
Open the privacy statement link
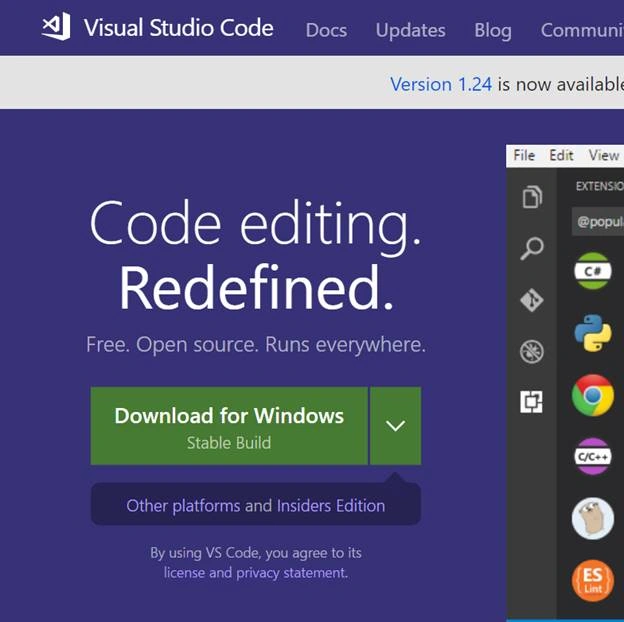coord(292,573)
